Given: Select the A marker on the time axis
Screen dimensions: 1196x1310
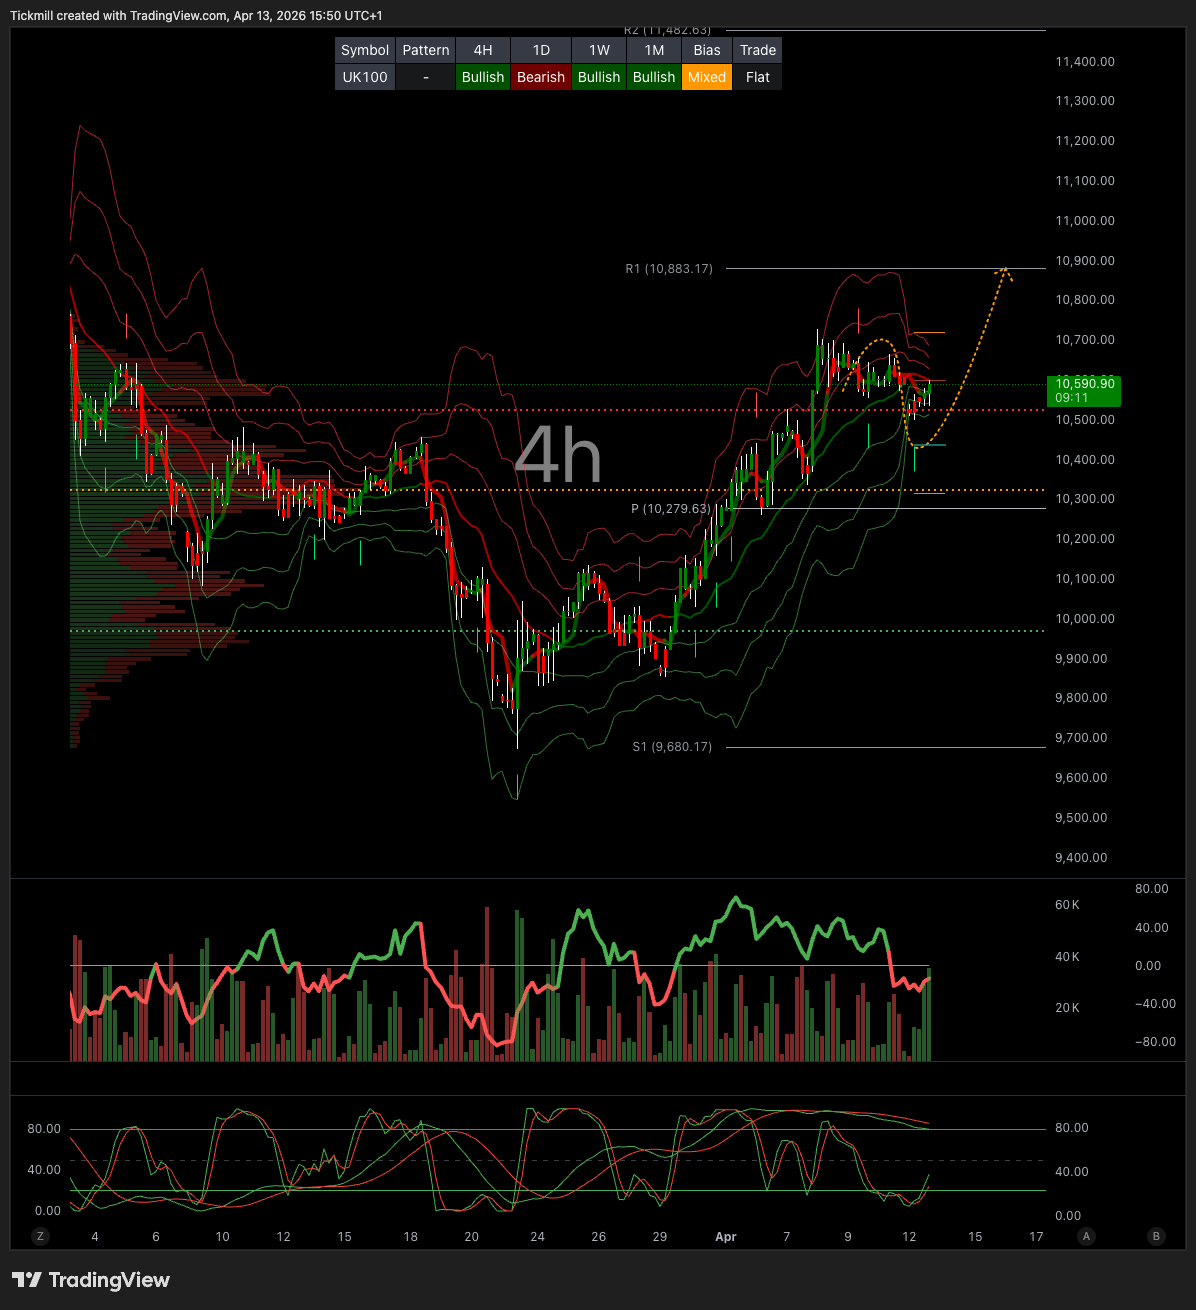Looking at the screenshot, I should (1086, 1237).
